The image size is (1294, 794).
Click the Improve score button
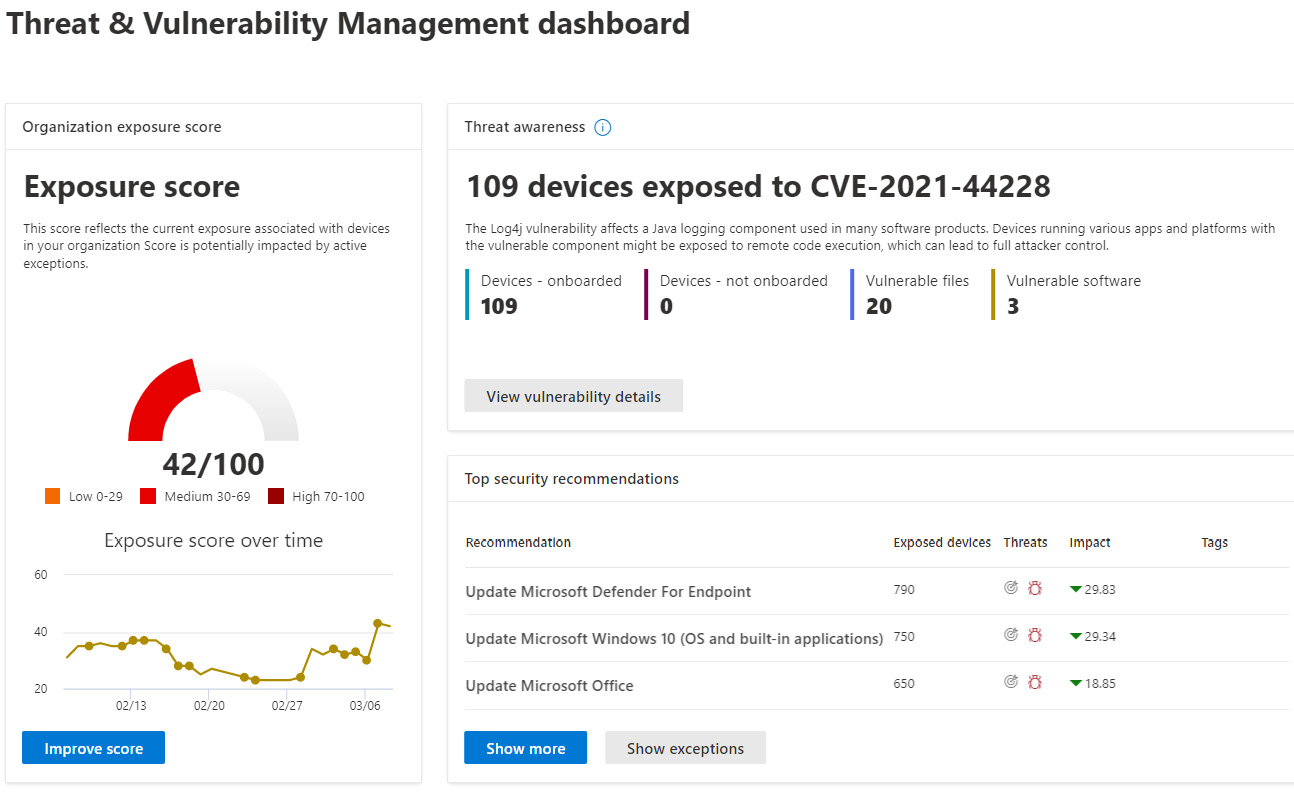[93, 748]
